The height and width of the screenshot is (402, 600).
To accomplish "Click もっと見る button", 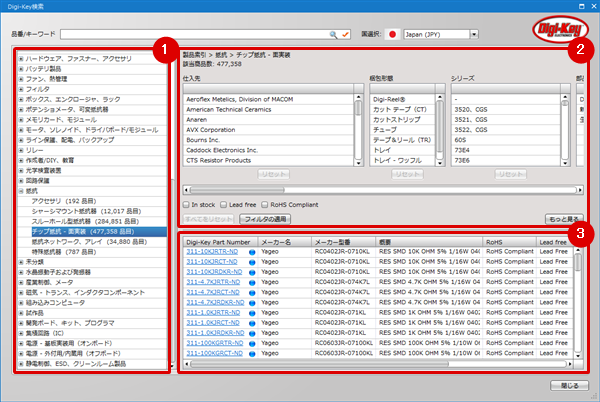I will pos(564,219).
